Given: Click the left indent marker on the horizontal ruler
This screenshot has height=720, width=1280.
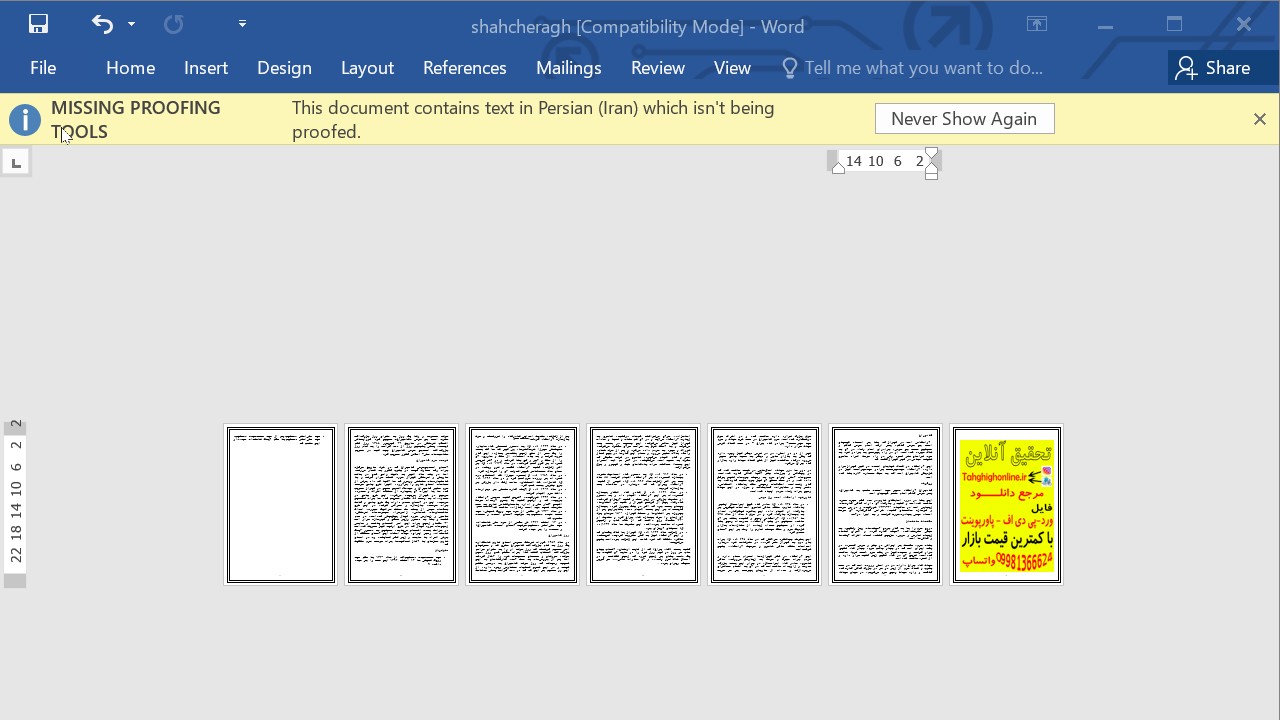Looking at the screenshot, I should [838, 168].
